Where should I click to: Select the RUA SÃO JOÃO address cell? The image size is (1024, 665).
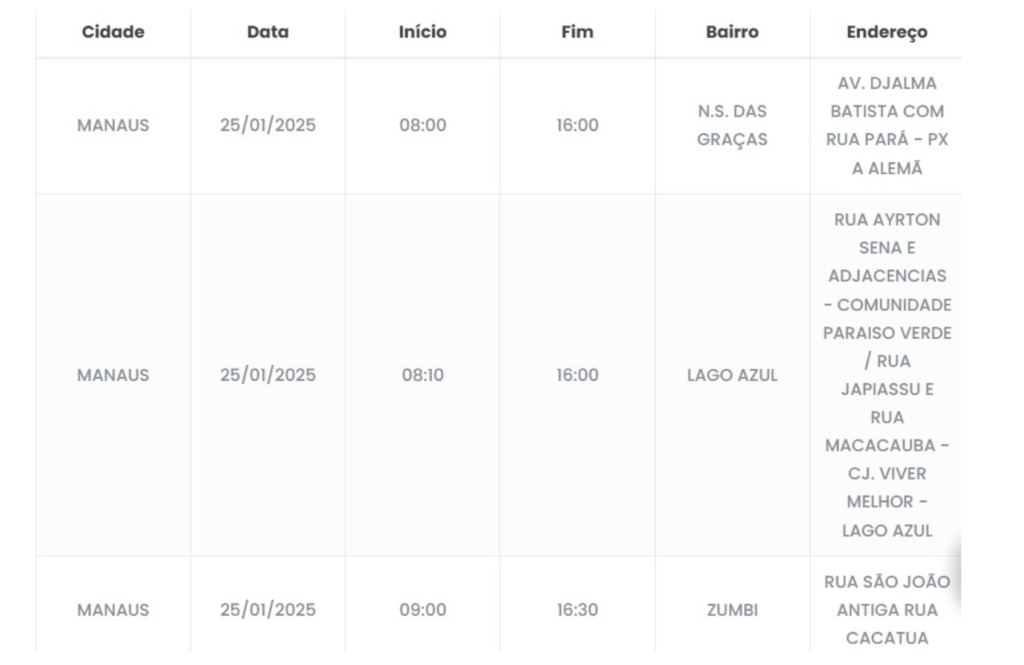click(887, 610)
